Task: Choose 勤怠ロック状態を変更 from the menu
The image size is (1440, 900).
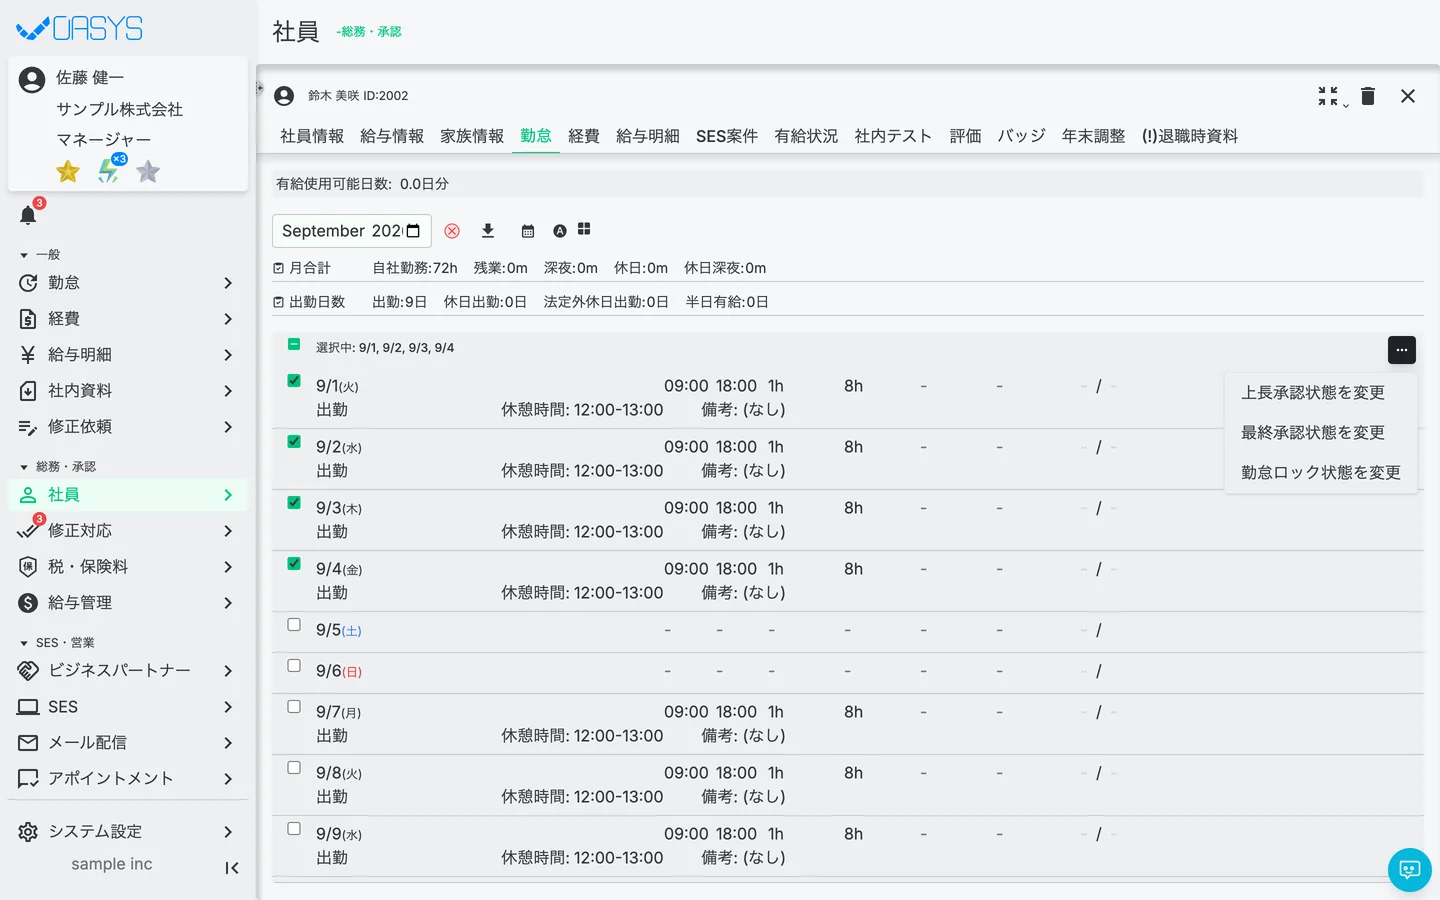Action: [x=1320, y=473]
